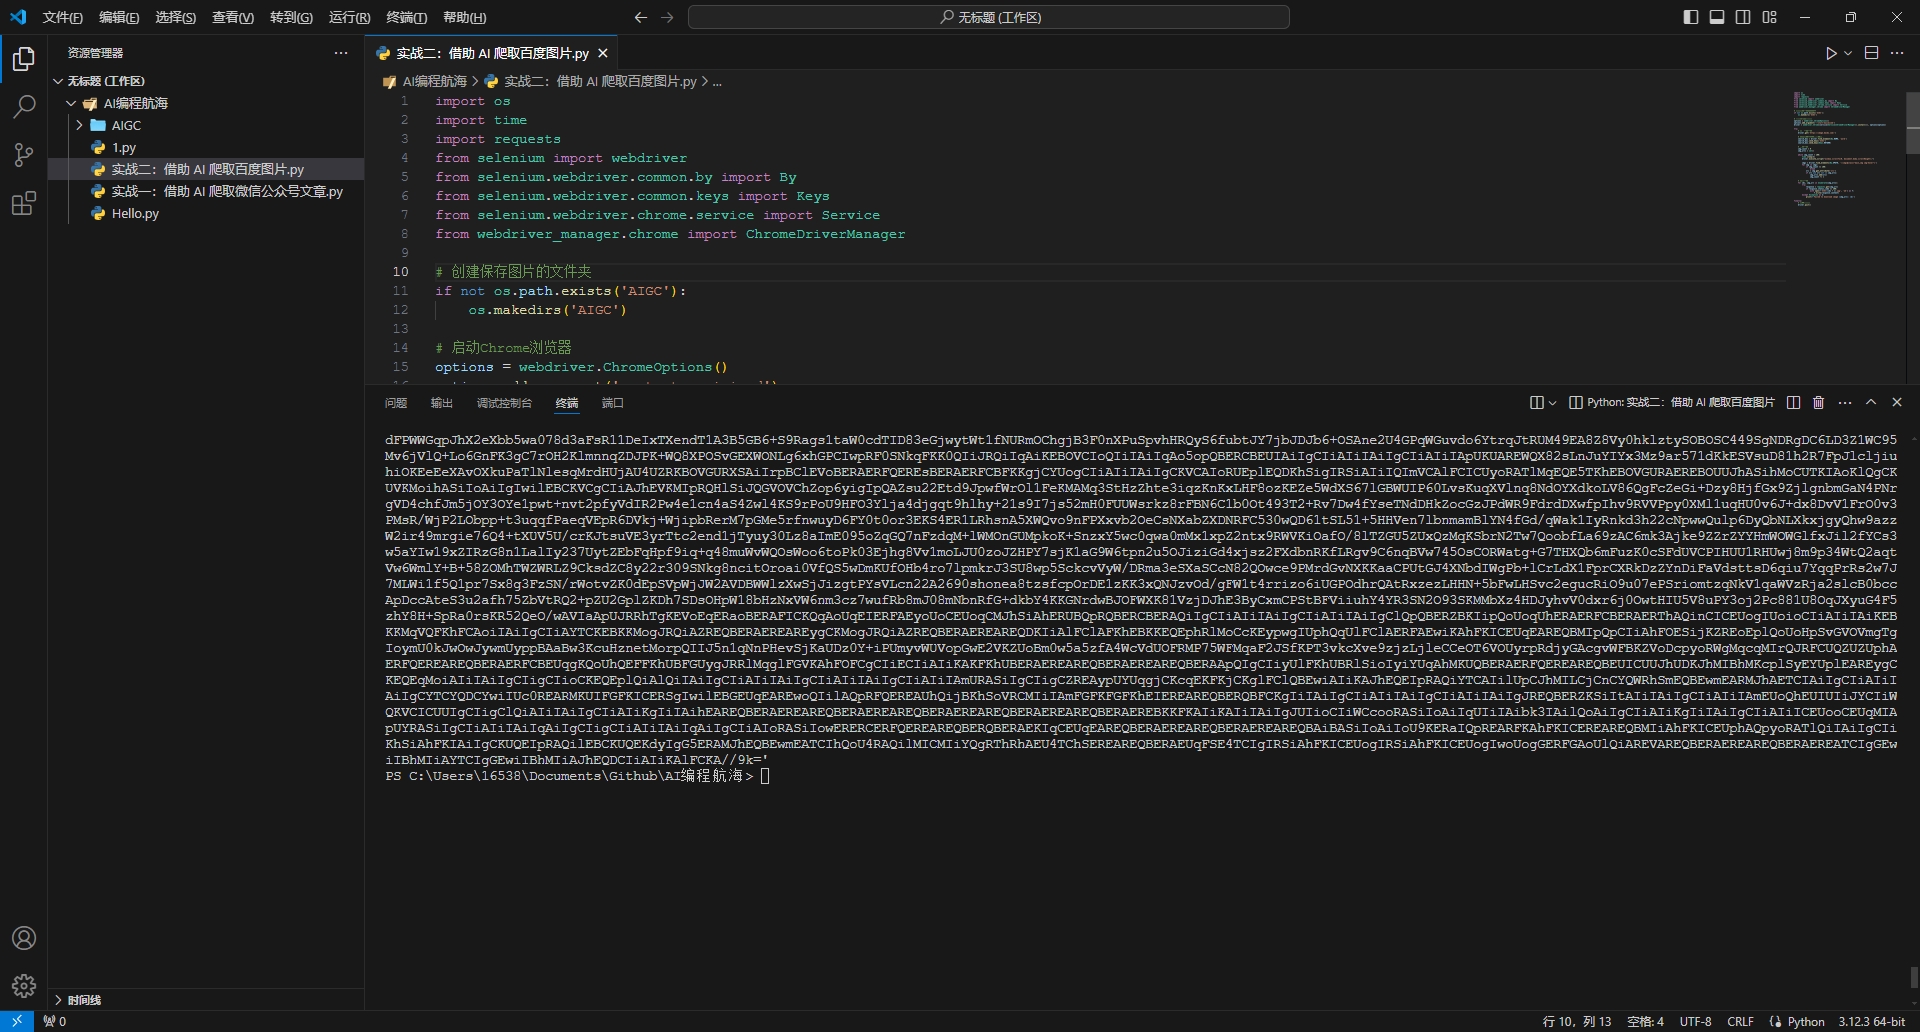Open the 编辑(E) menu
This screenshot has width=1920, height=1032.
[x=119, y=17]
